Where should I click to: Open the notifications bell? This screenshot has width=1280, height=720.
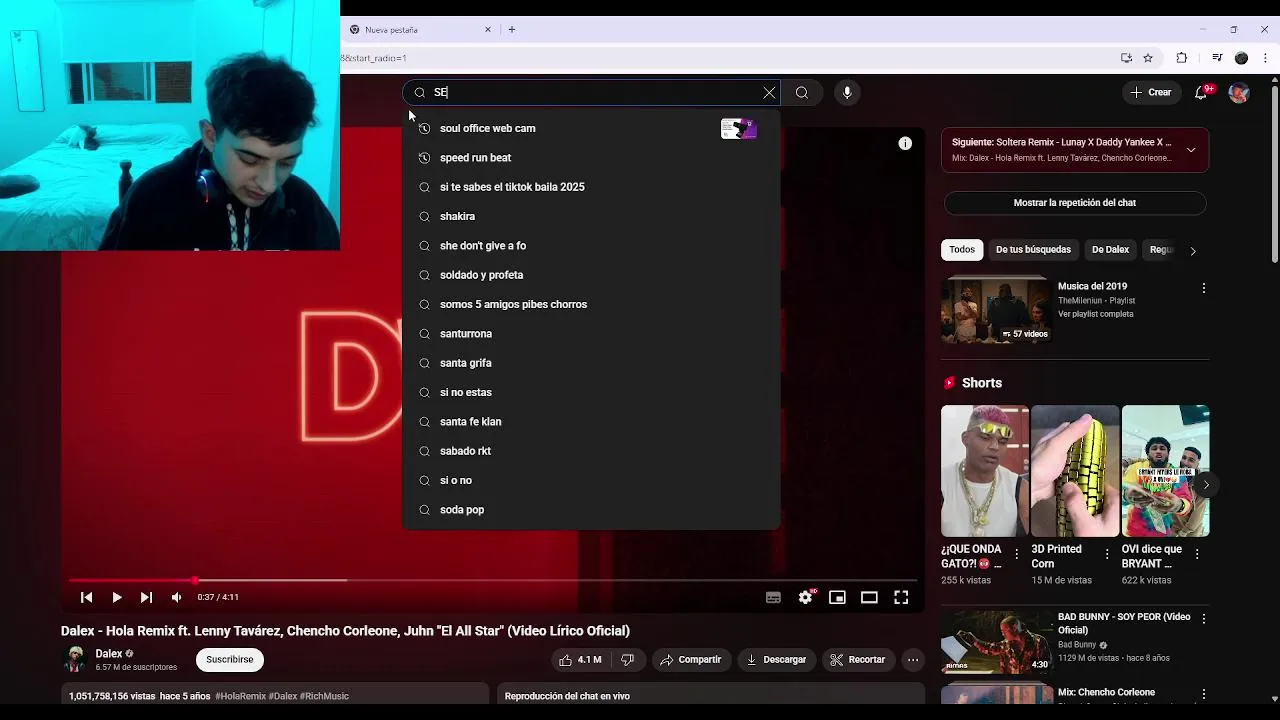click(1201, 92)
